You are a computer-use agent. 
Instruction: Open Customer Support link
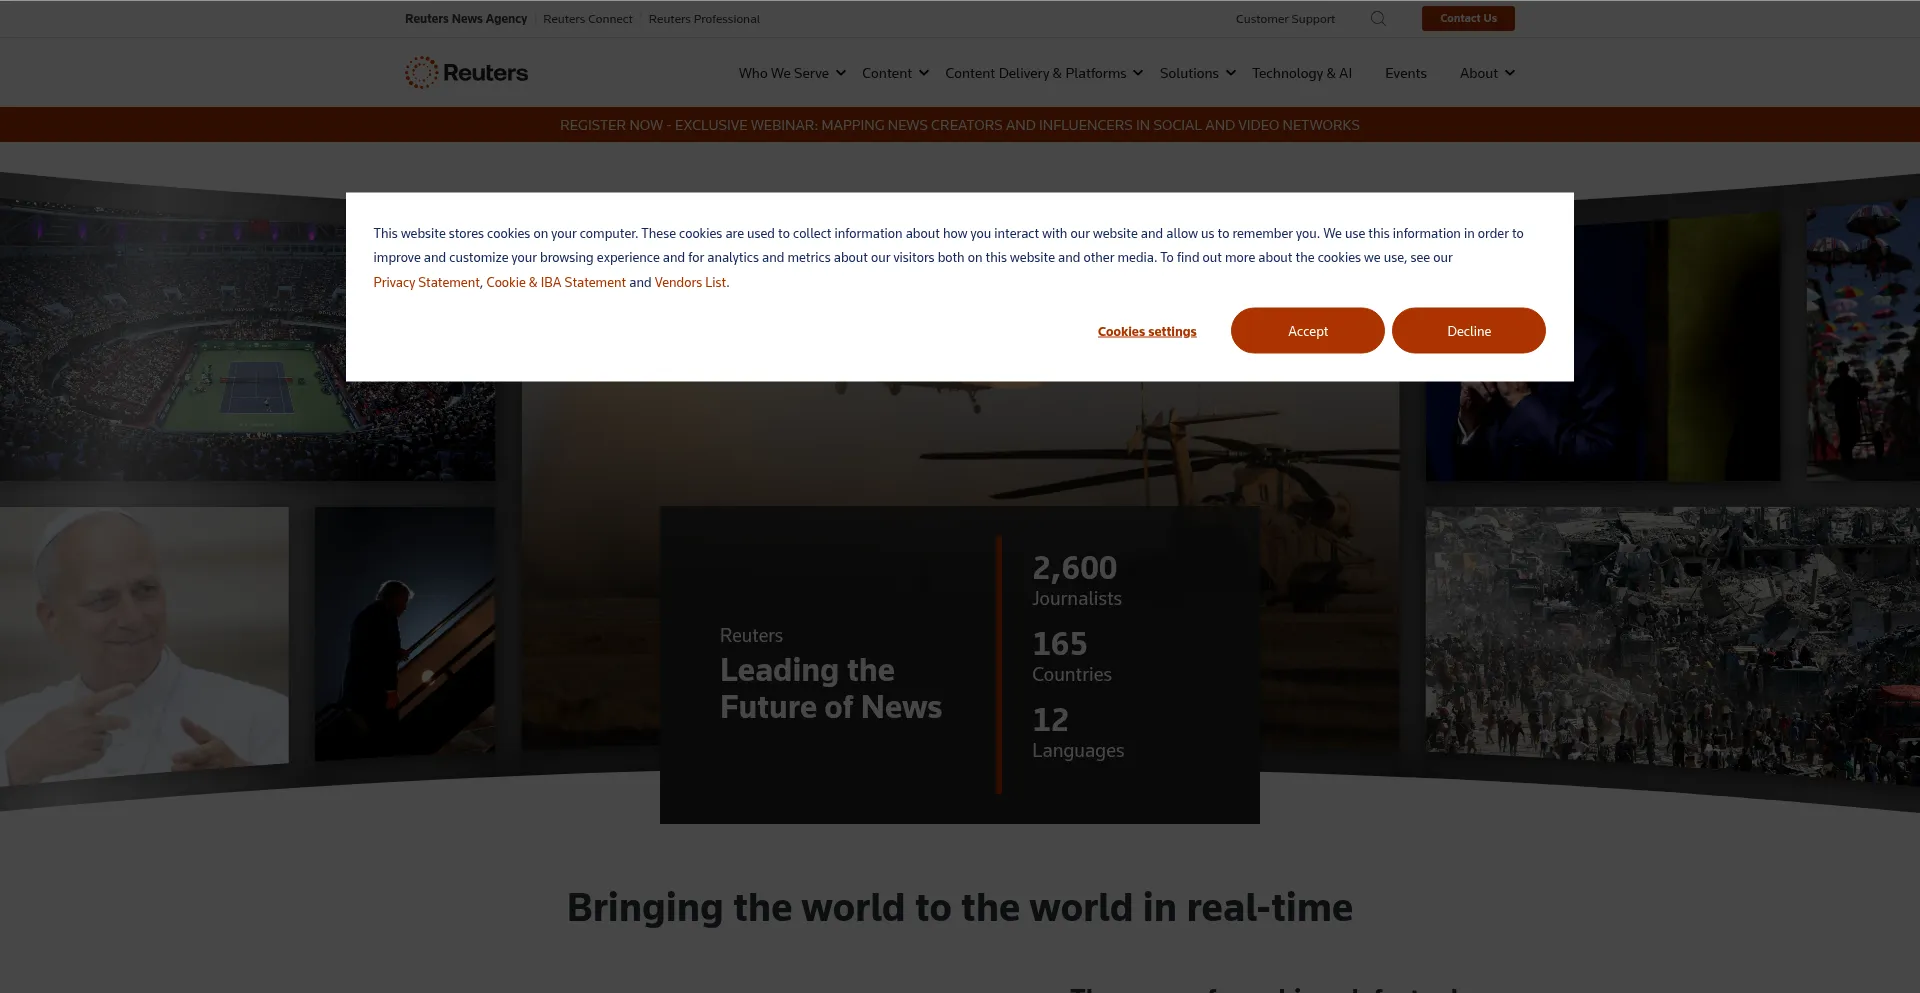coord(1285,19)
